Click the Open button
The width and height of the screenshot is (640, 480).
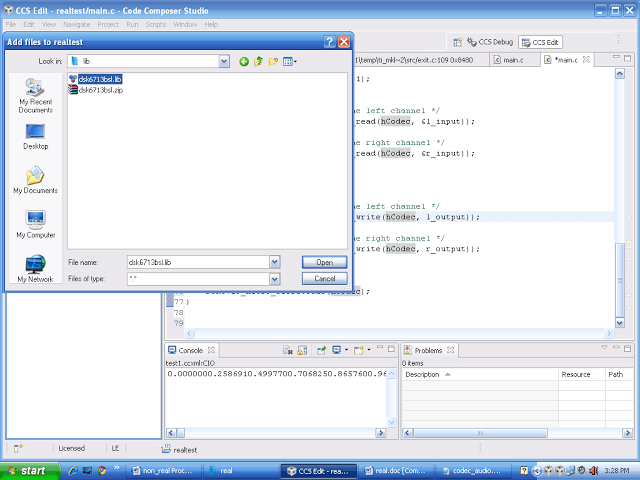point(324,262)
